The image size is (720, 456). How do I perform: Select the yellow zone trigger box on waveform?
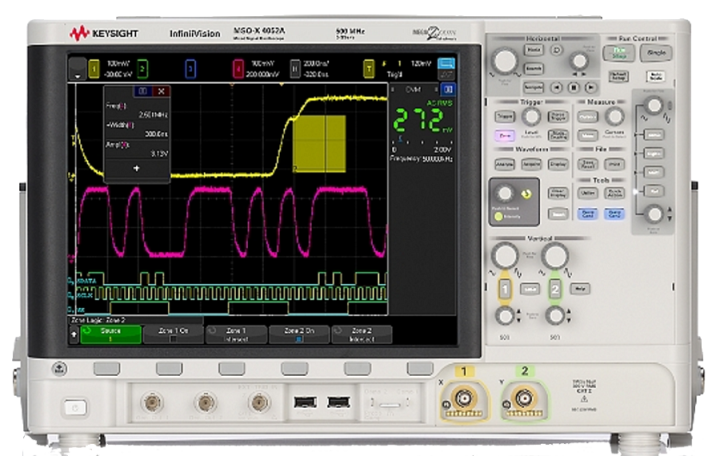[x=320, y=144]
